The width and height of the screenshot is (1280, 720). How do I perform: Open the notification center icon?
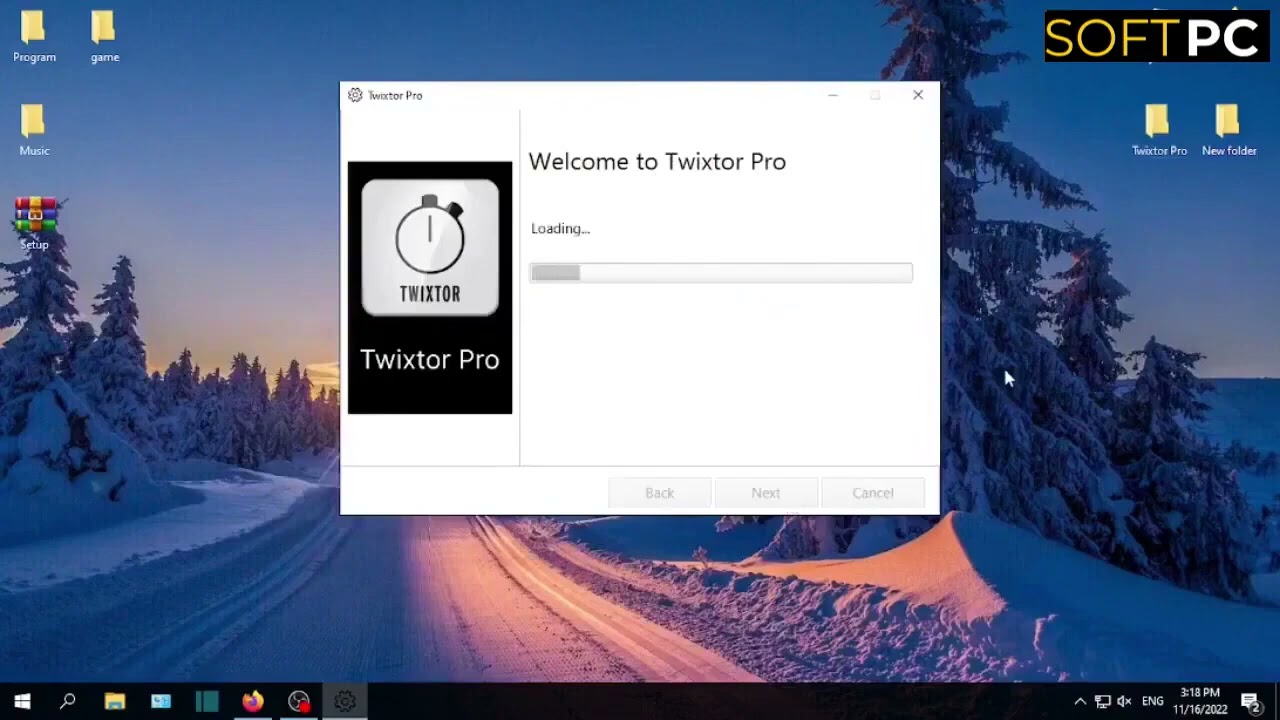tap(1250, 702)
